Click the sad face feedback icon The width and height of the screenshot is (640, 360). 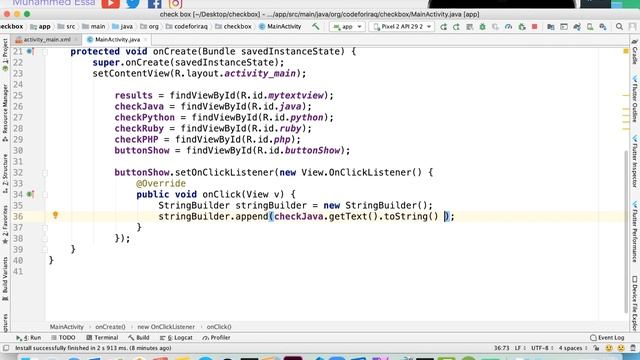point(621,348)
